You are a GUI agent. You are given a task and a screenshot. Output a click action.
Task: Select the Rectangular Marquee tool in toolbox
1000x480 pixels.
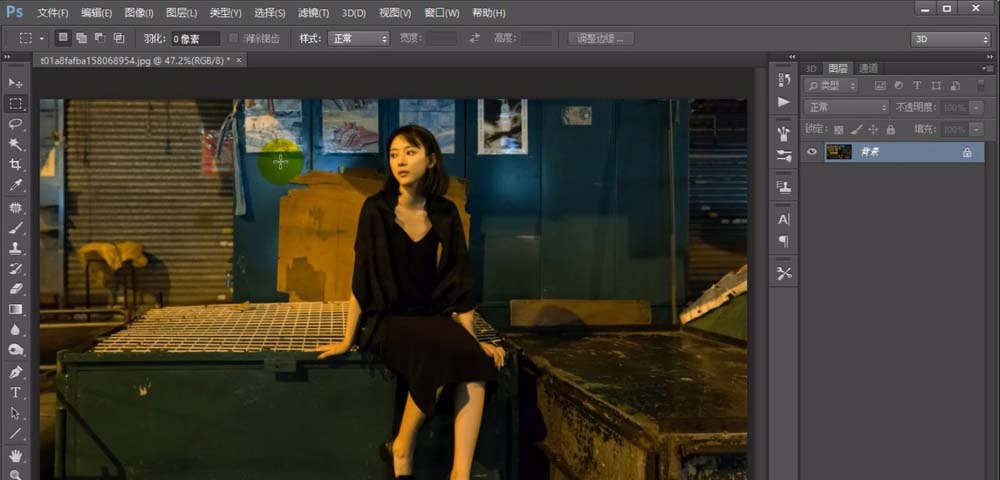16,103
